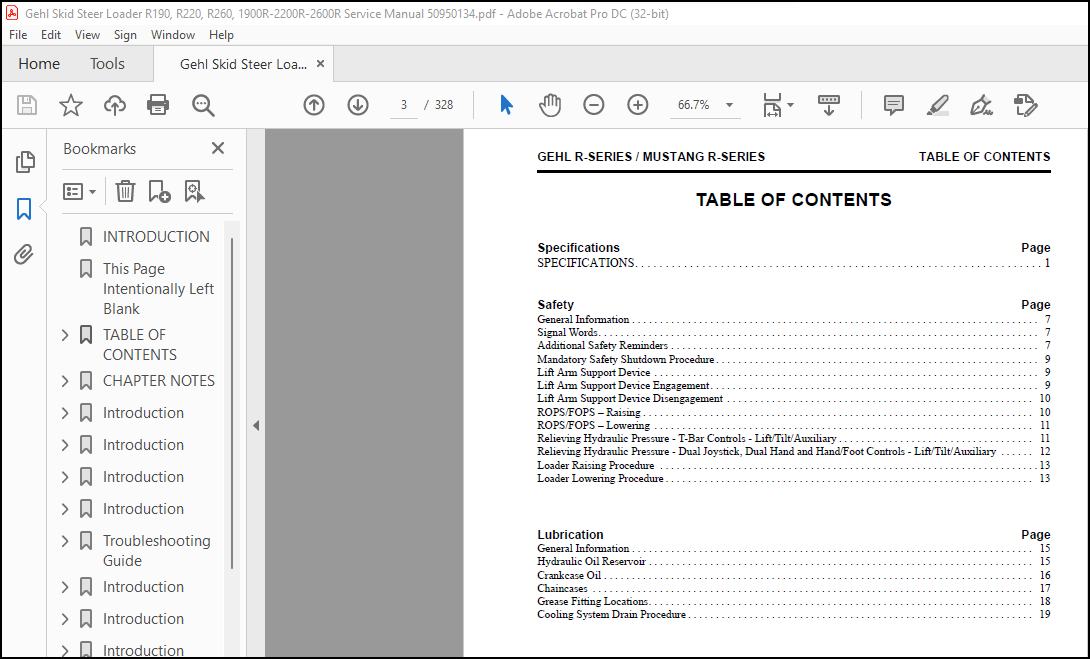This screenshot has height=659, width=1090.
Task: Activate the Hand pan tool
Action: click(549, 105)
